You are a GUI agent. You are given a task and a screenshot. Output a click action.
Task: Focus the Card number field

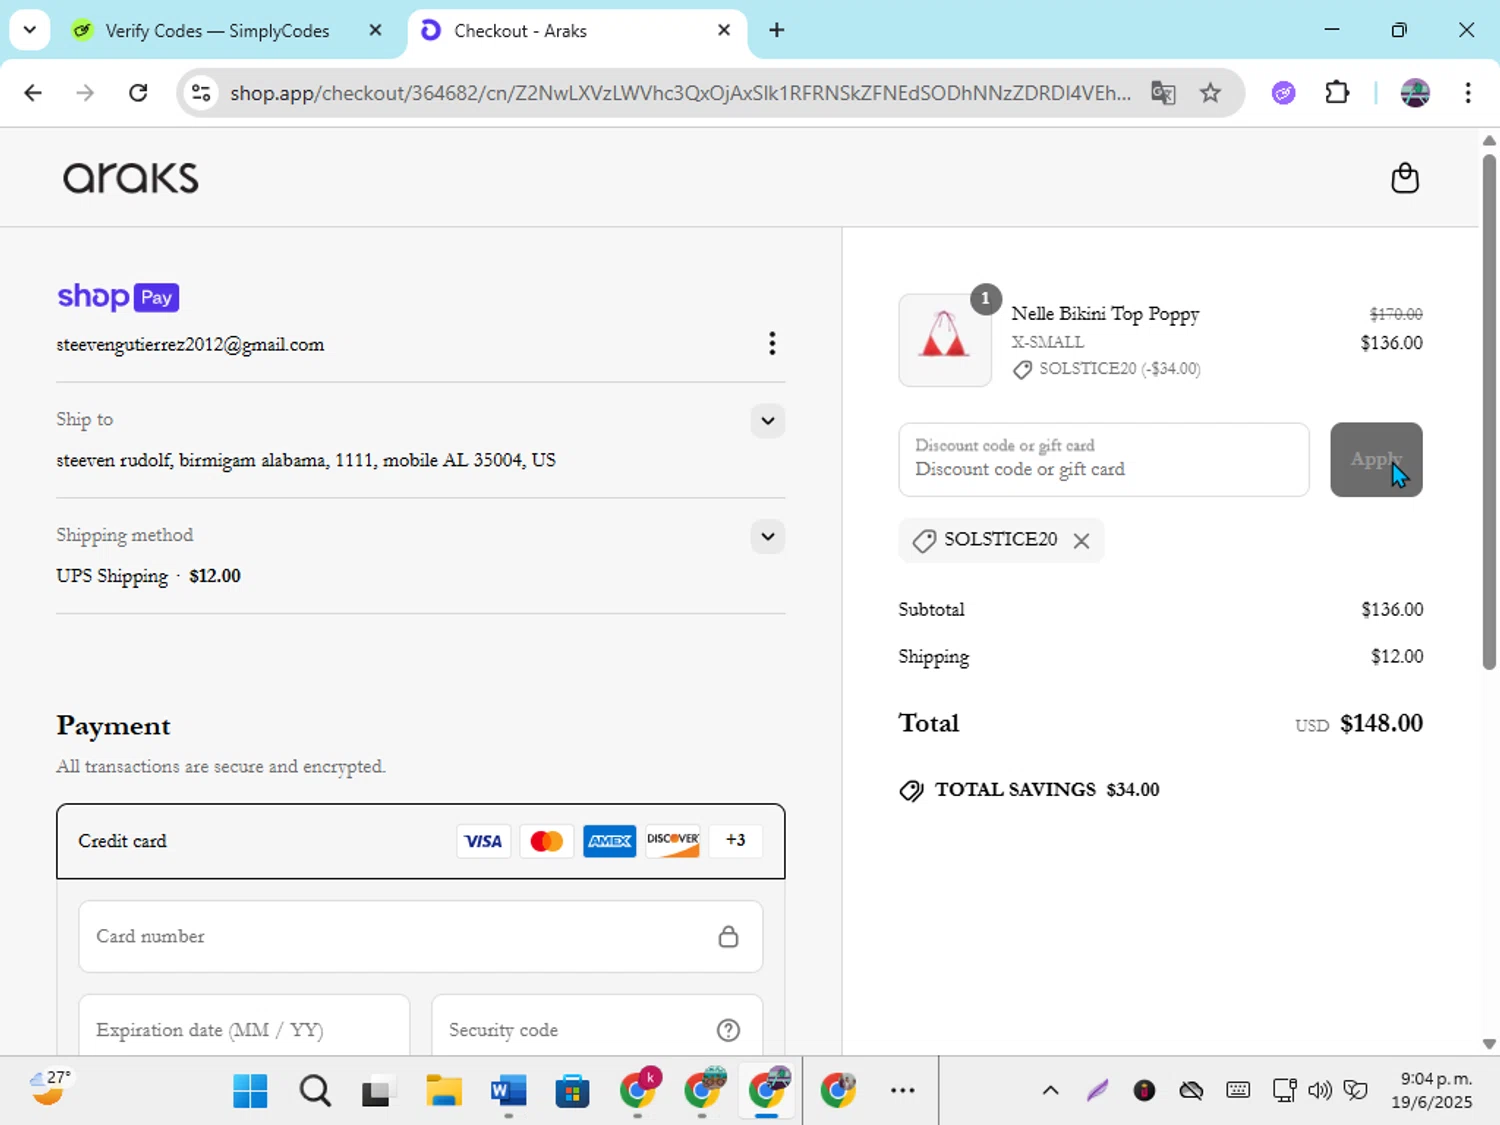420,937
